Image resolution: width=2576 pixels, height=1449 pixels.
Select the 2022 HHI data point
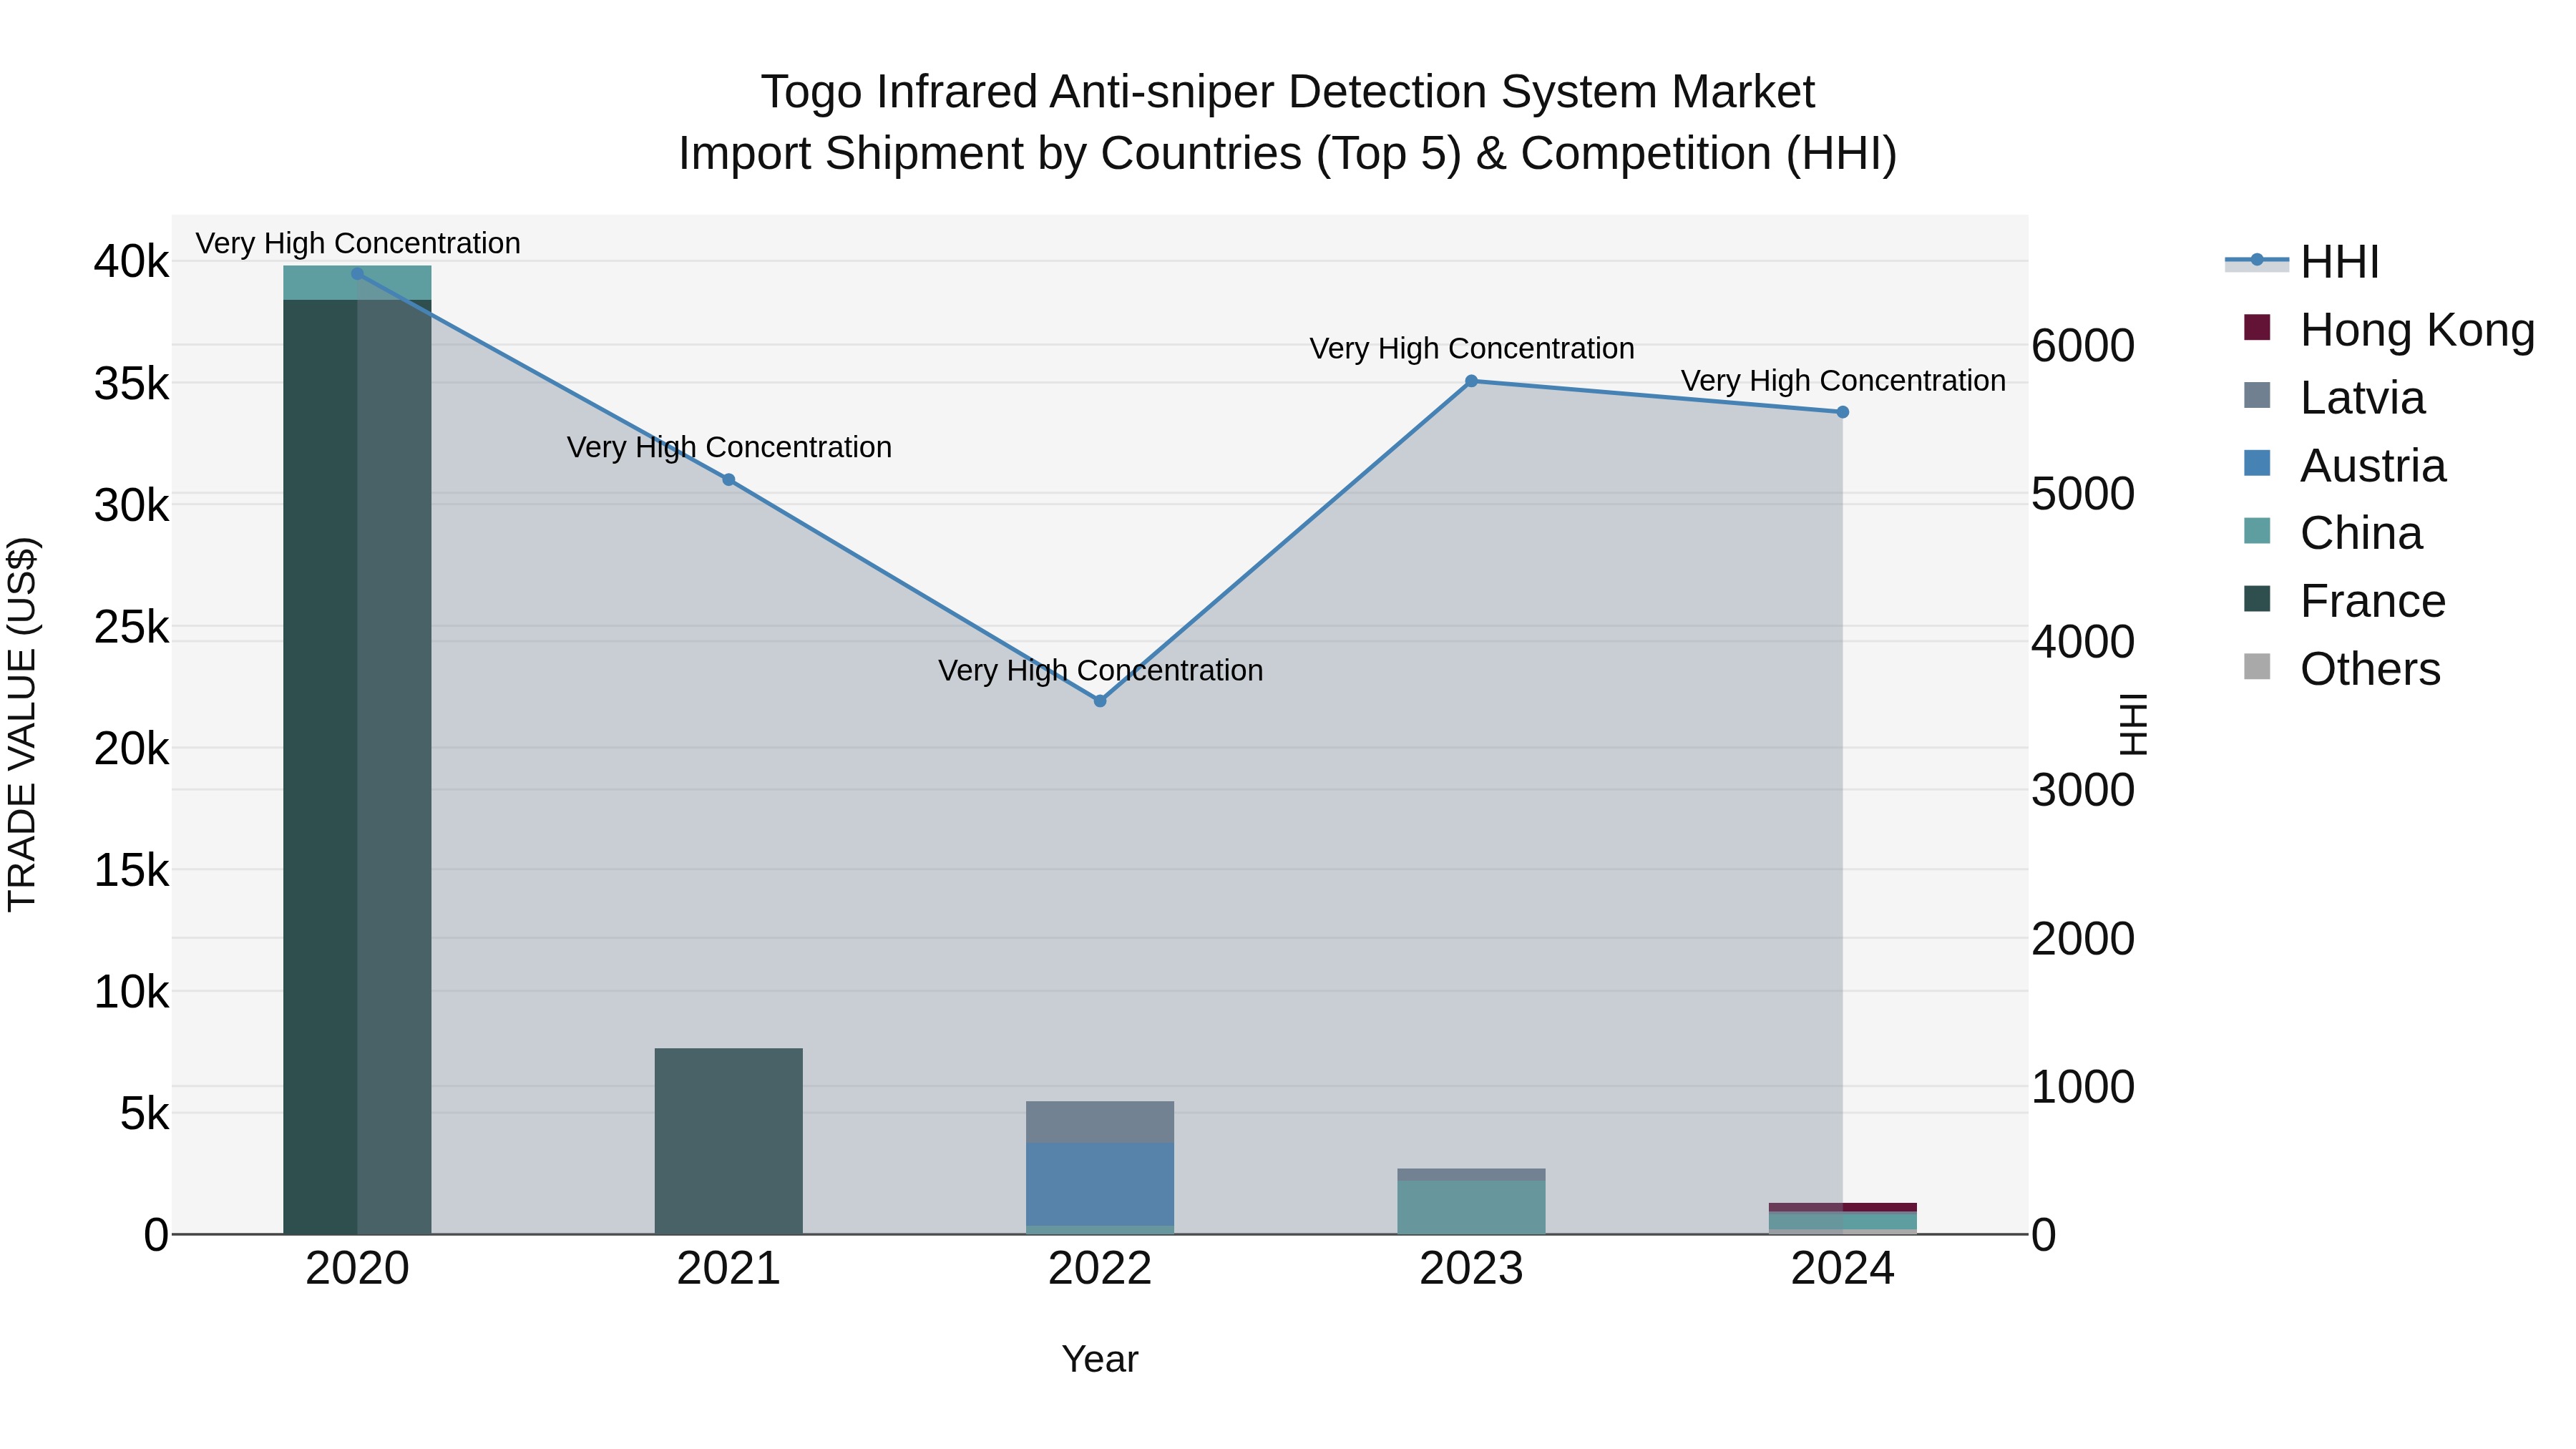(1100, 701)
